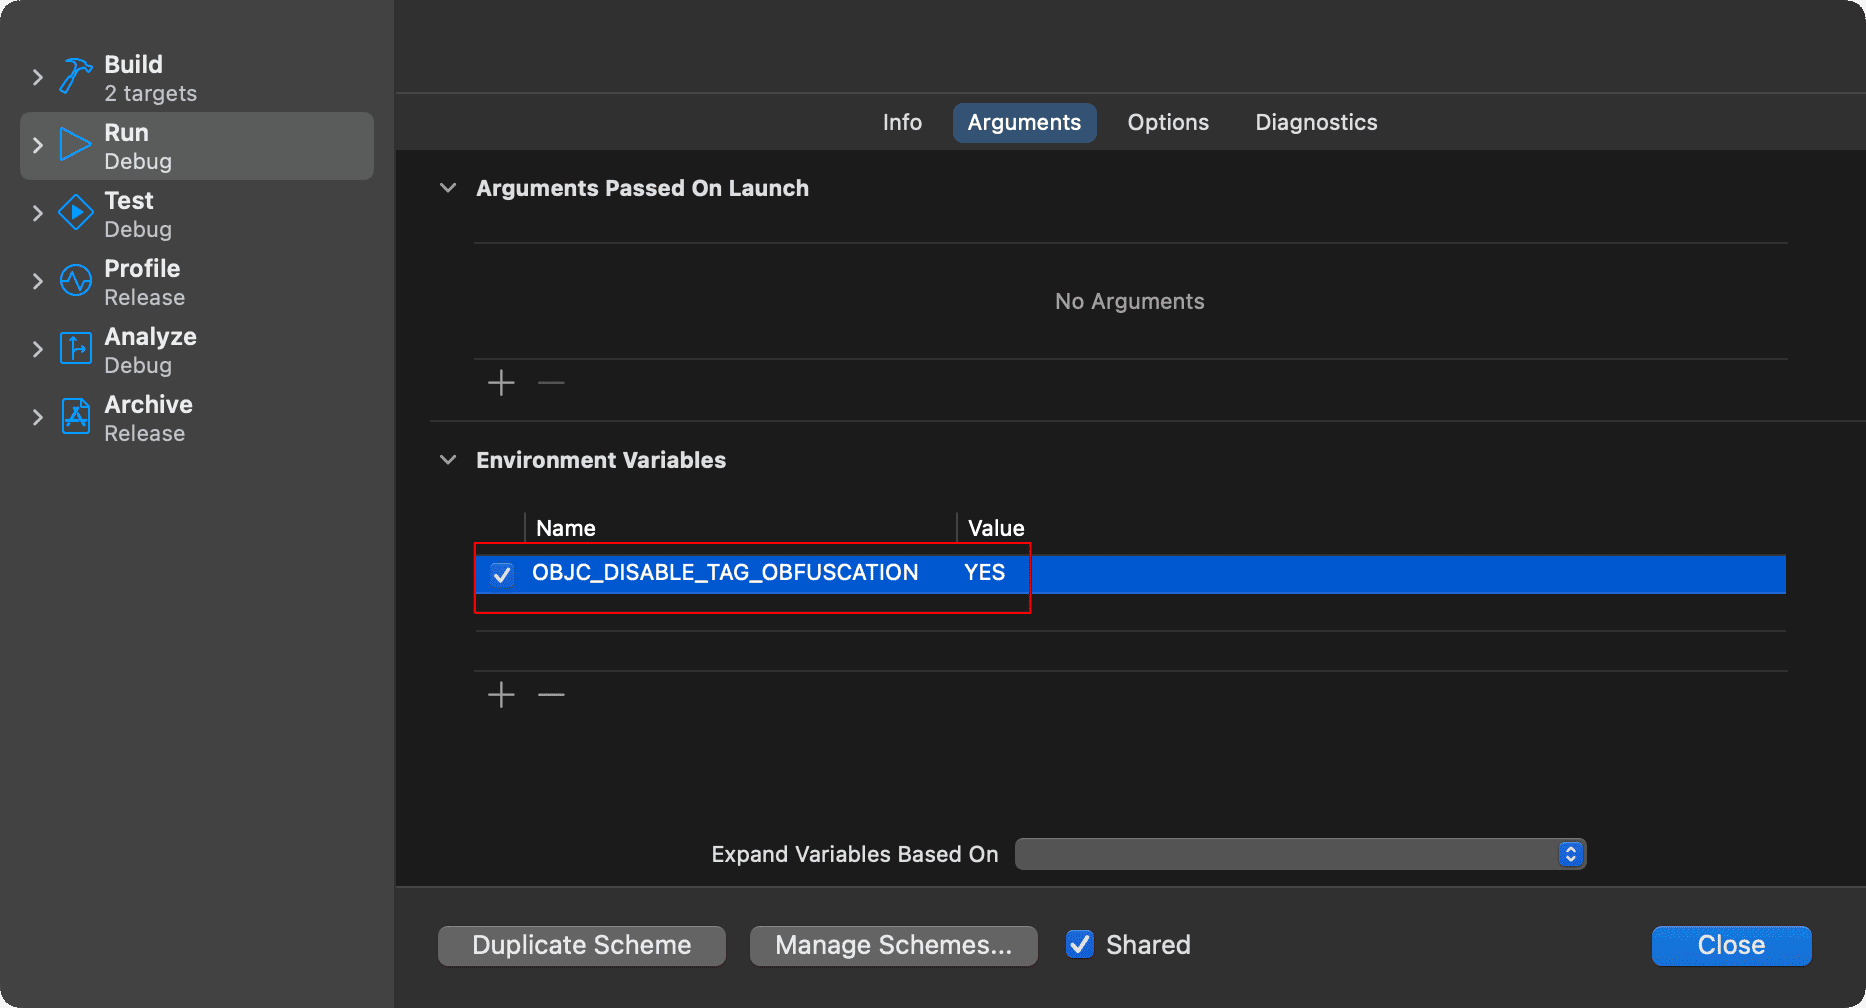The image size is (1866, 1008).
Task: Click the Test diamond icon
Action: coord(75,213)
